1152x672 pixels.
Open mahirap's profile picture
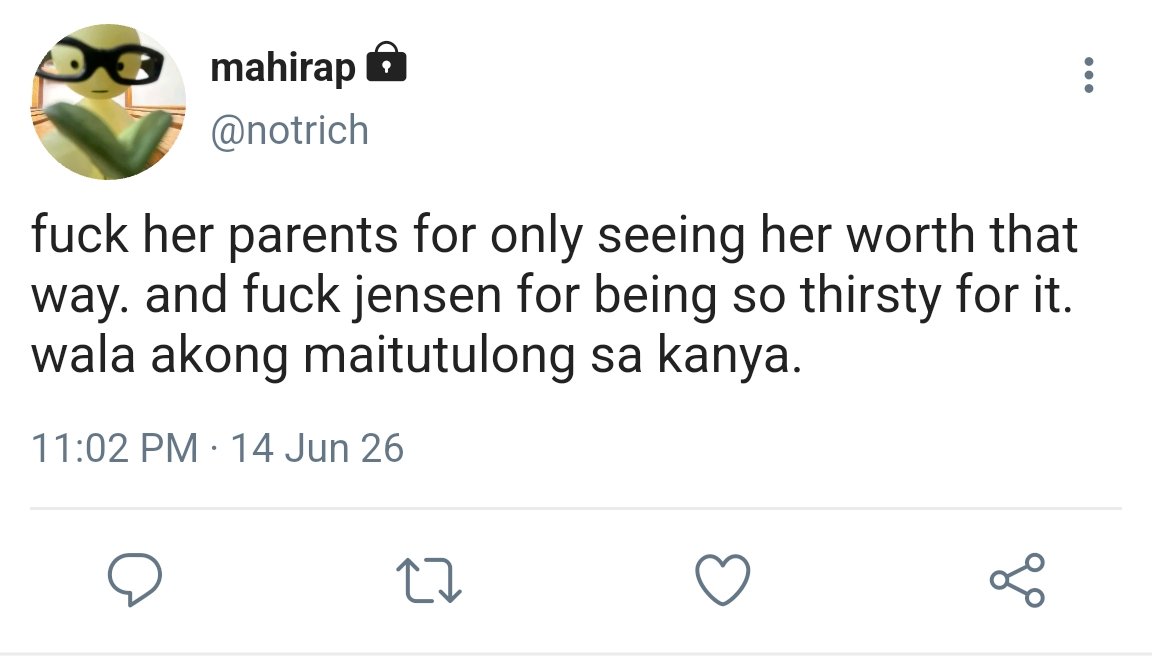point(107,101)
